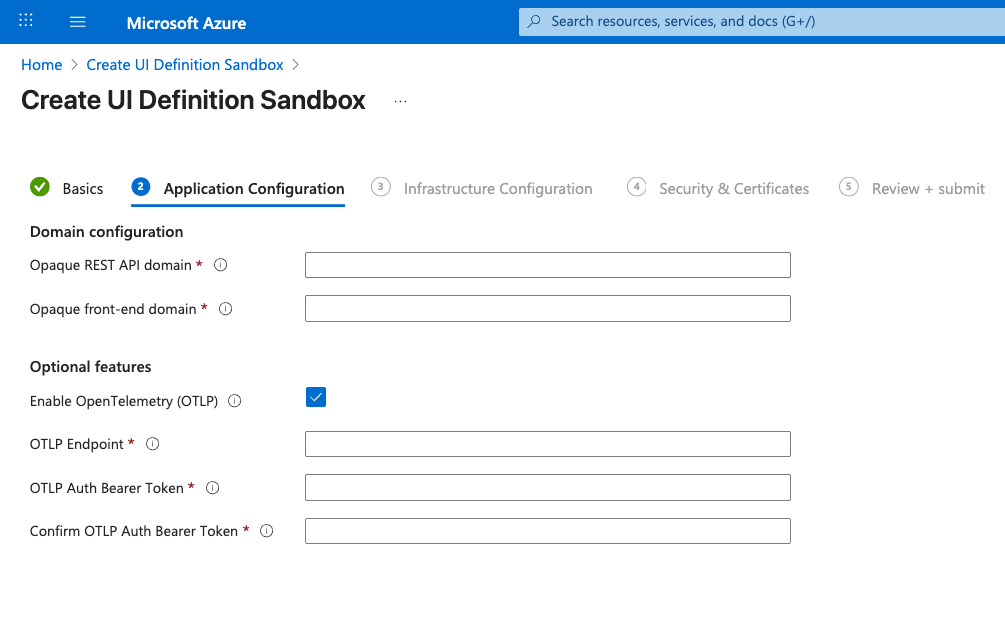This screenshot has height=627, width=1005.
Task: Follow the Home breadcrumb link
Action: (x=42, y=65)
